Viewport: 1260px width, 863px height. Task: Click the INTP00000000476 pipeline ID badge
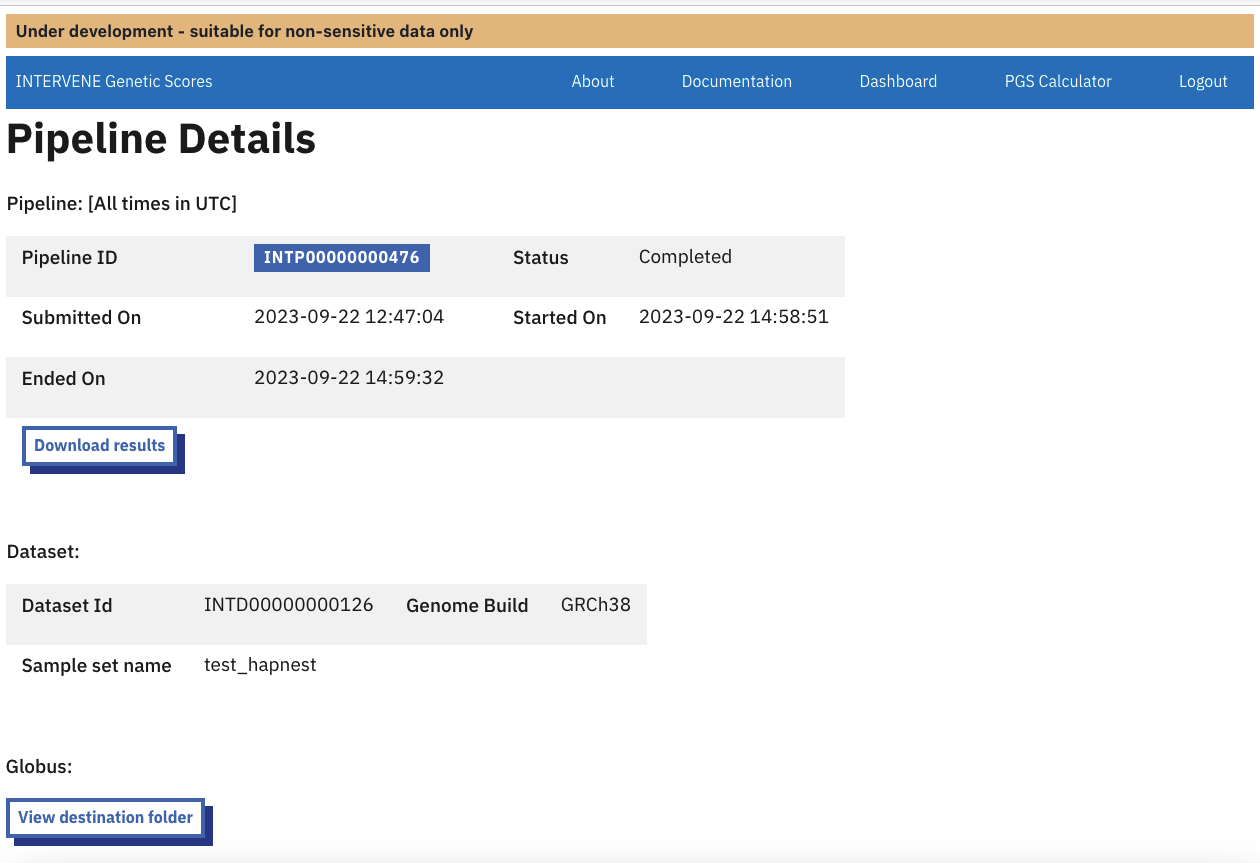(341, 258)
